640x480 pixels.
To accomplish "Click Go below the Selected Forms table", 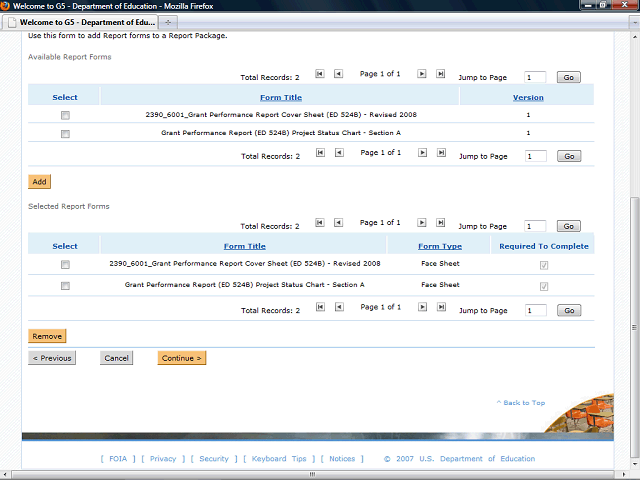I will (x=569, y=310).
